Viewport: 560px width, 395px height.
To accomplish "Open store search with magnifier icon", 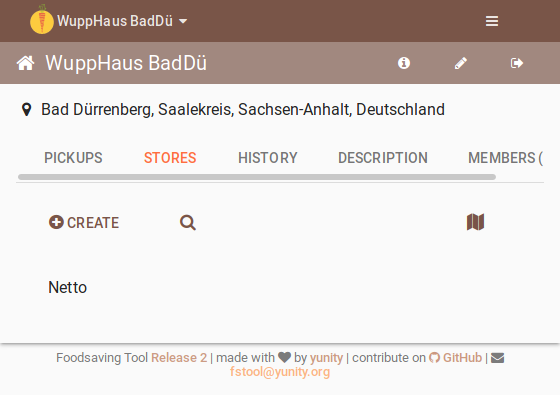I will 188,222.
